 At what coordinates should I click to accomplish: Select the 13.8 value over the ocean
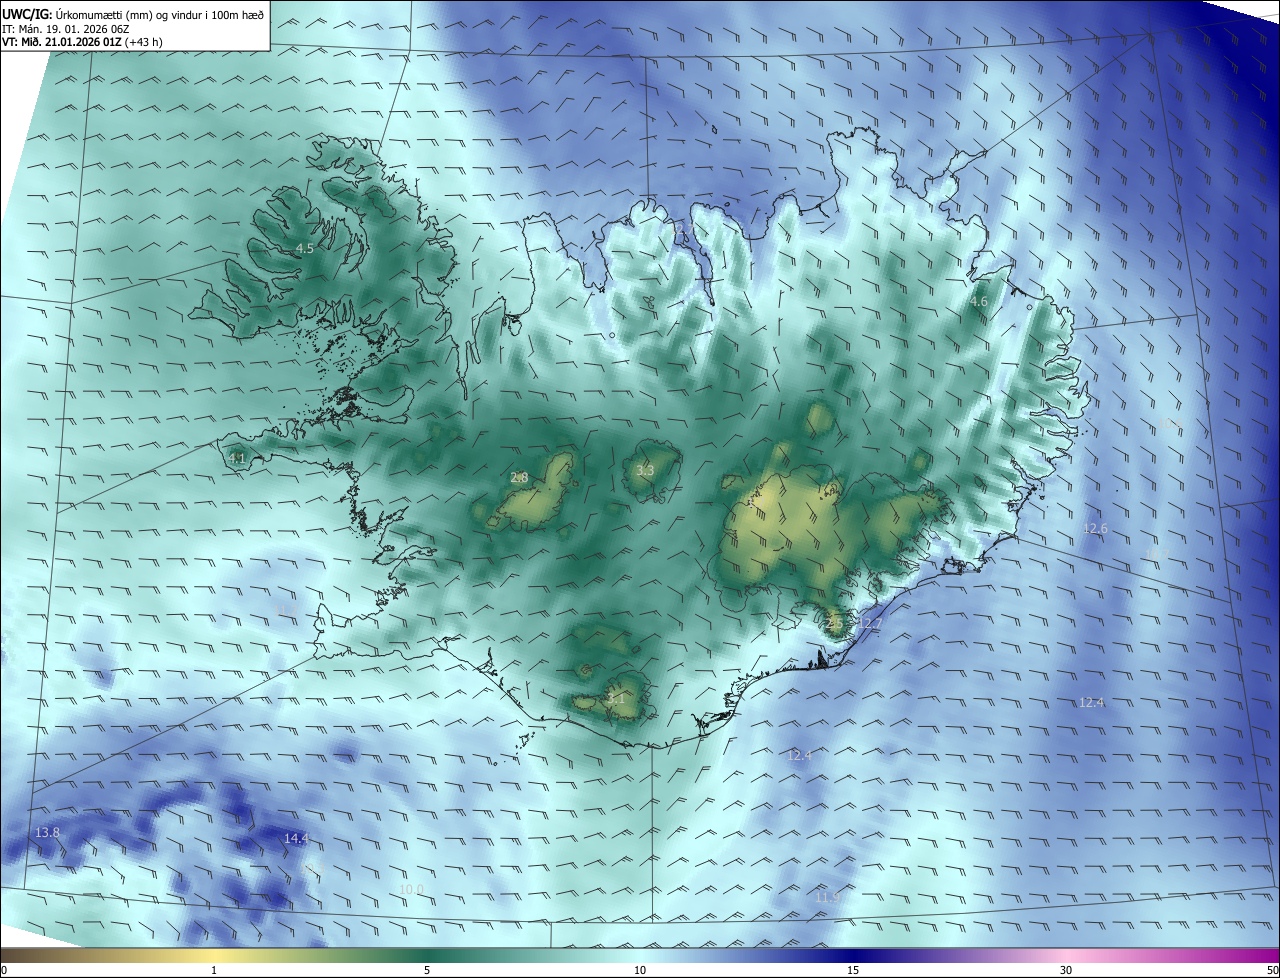pos(47,832)
